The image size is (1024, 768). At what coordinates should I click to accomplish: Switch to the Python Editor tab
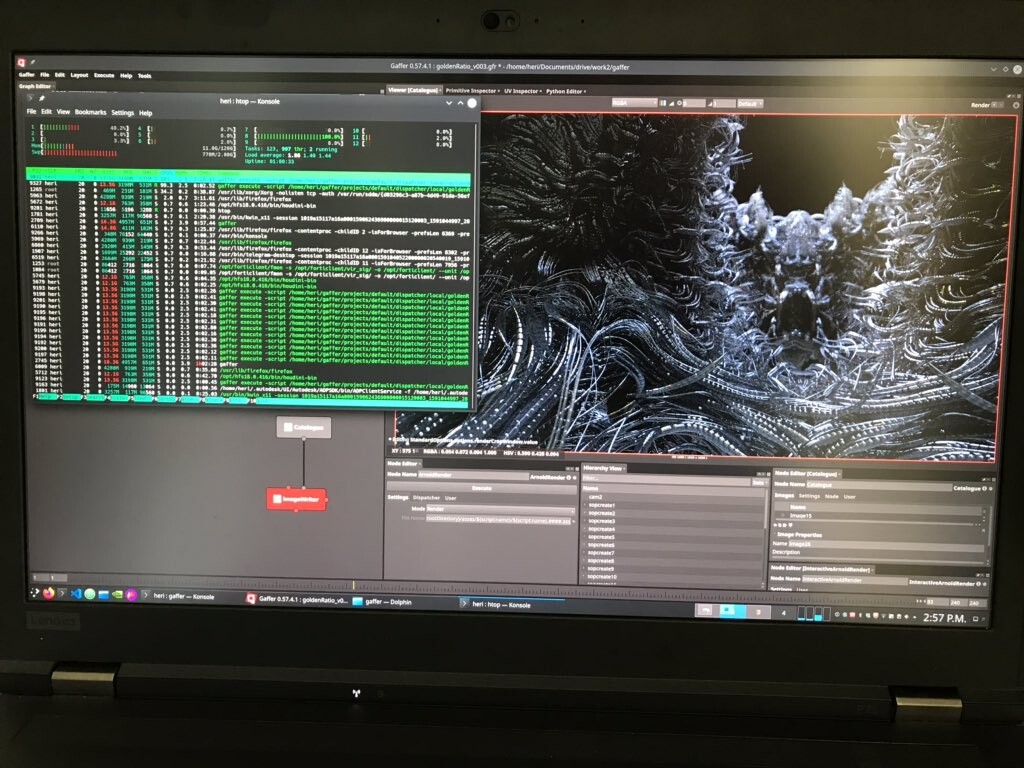565,91
